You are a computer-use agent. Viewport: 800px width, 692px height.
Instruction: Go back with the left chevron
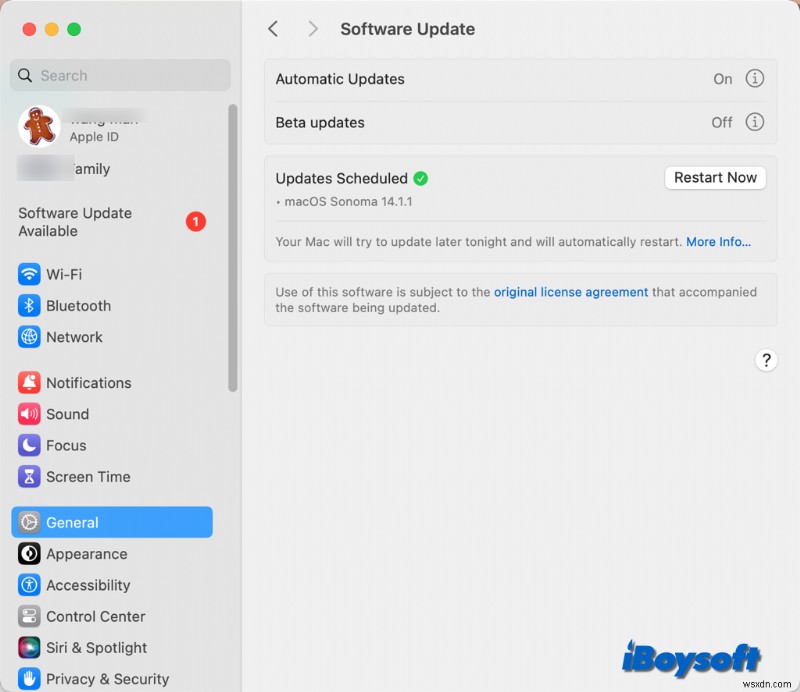(273, 29)
